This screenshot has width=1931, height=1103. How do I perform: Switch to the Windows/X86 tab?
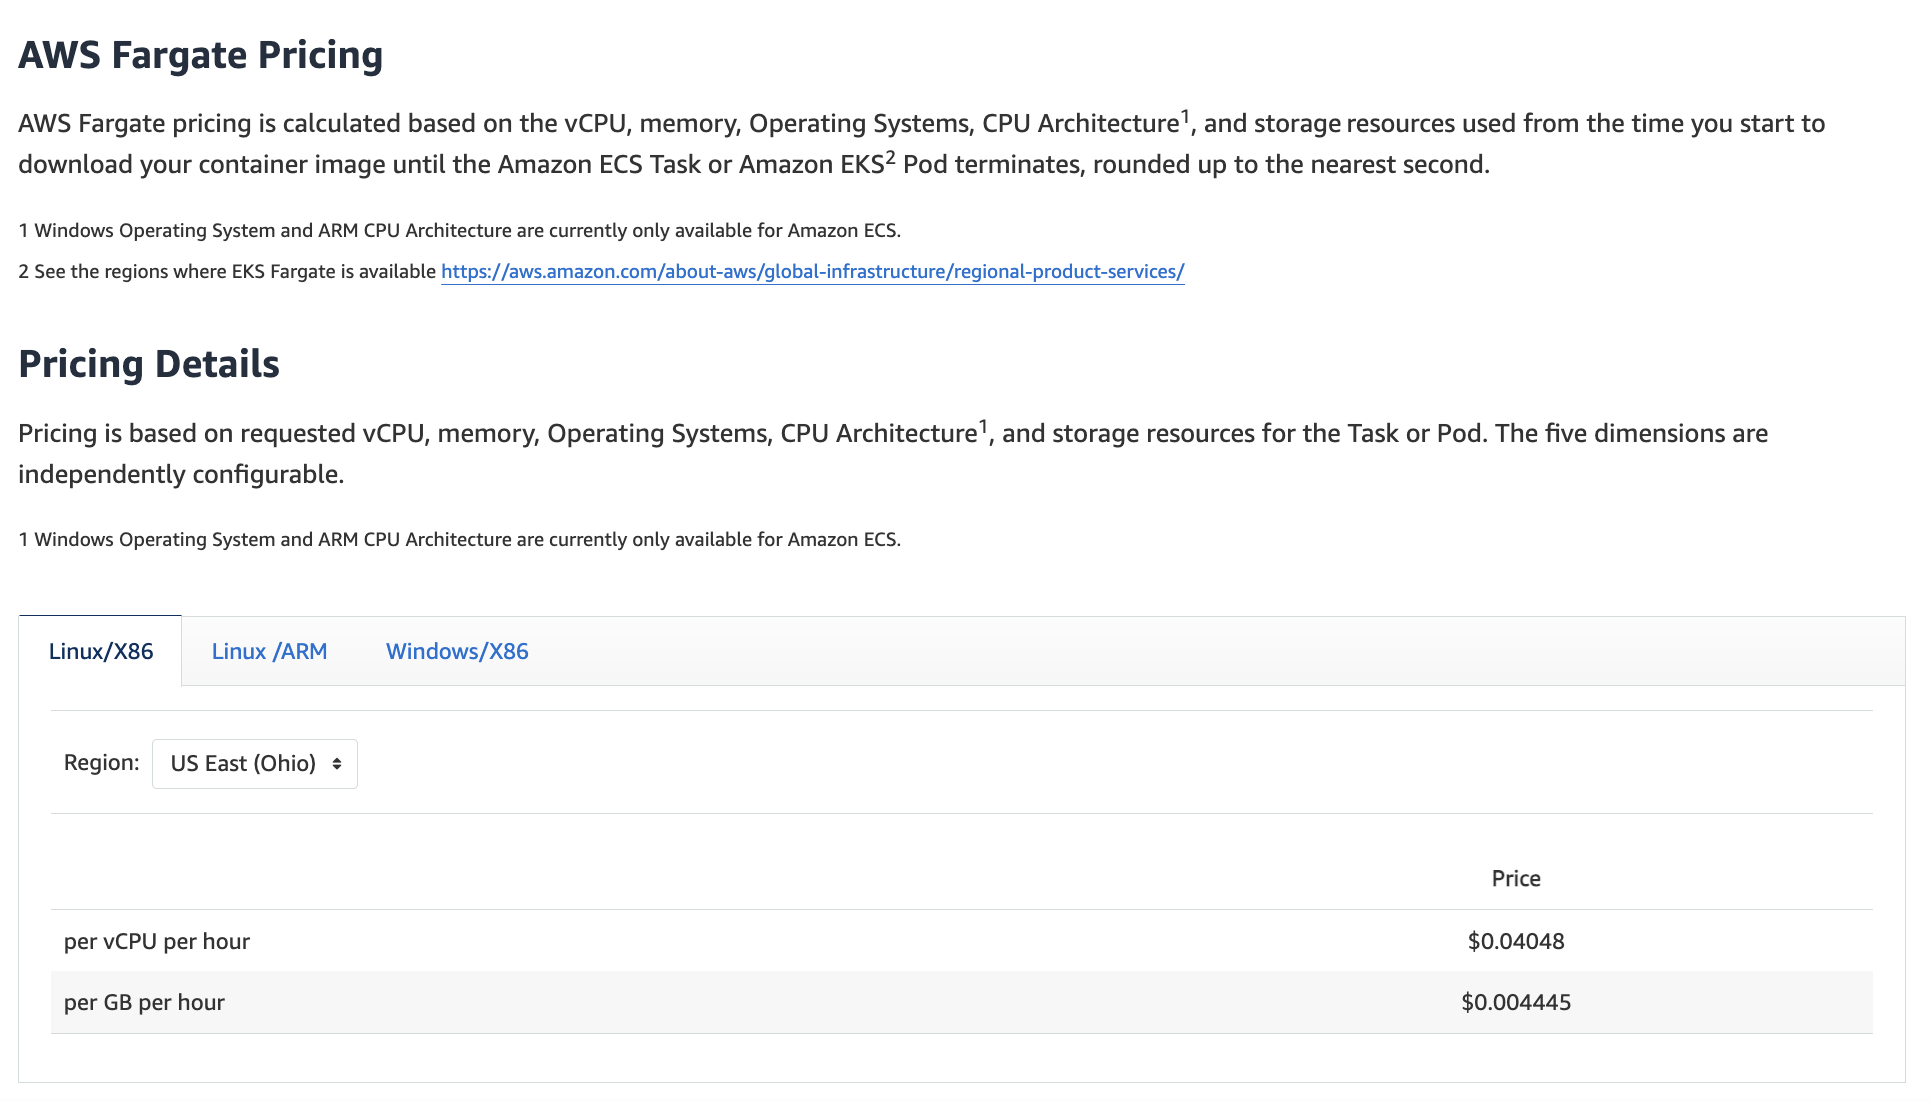pos(456,651)
